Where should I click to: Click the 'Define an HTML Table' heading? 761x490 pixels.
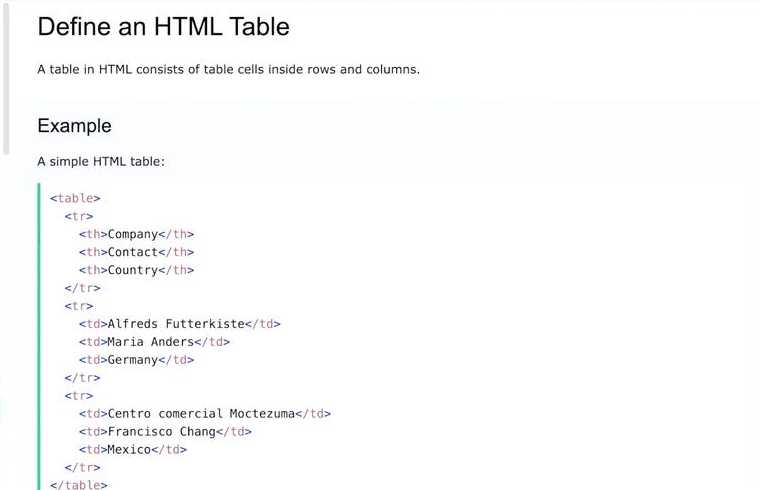coord(164,26)
